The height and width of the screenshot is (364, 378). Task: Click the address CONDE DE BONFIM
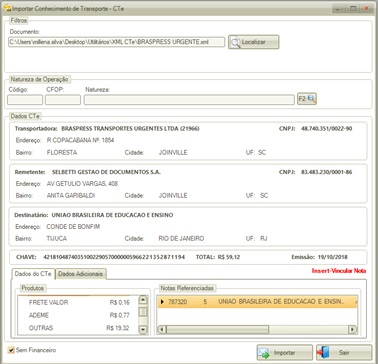pyautogui.click(x=73, y=227)
